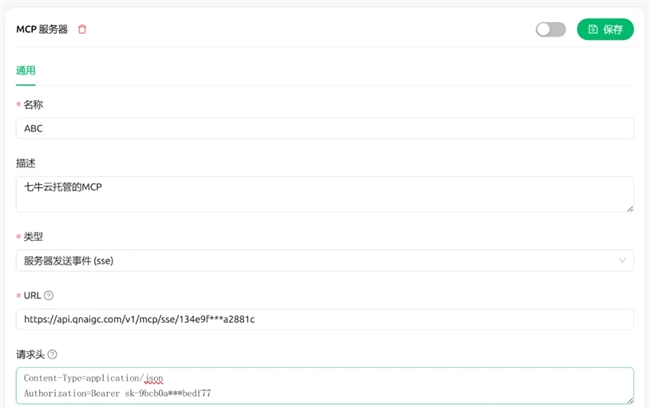Expand the type dropdown chevron arrow
Viewport: 650px width, 409px height.
click(622, 261)
